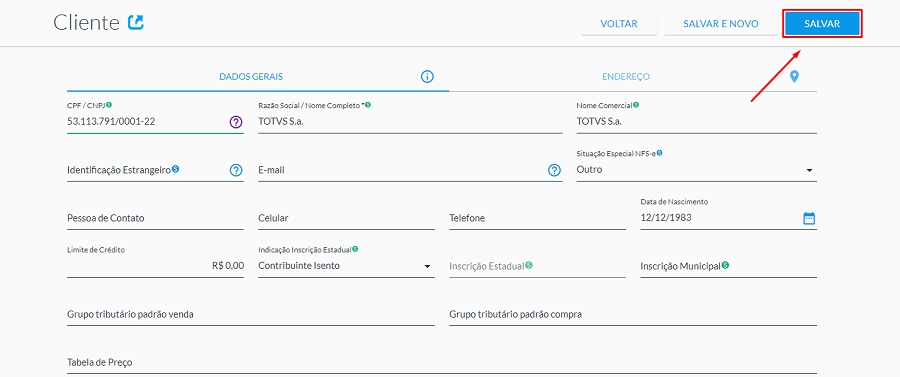
Task: Focus the Pessoa de Contato field
Action: point(155,219)
